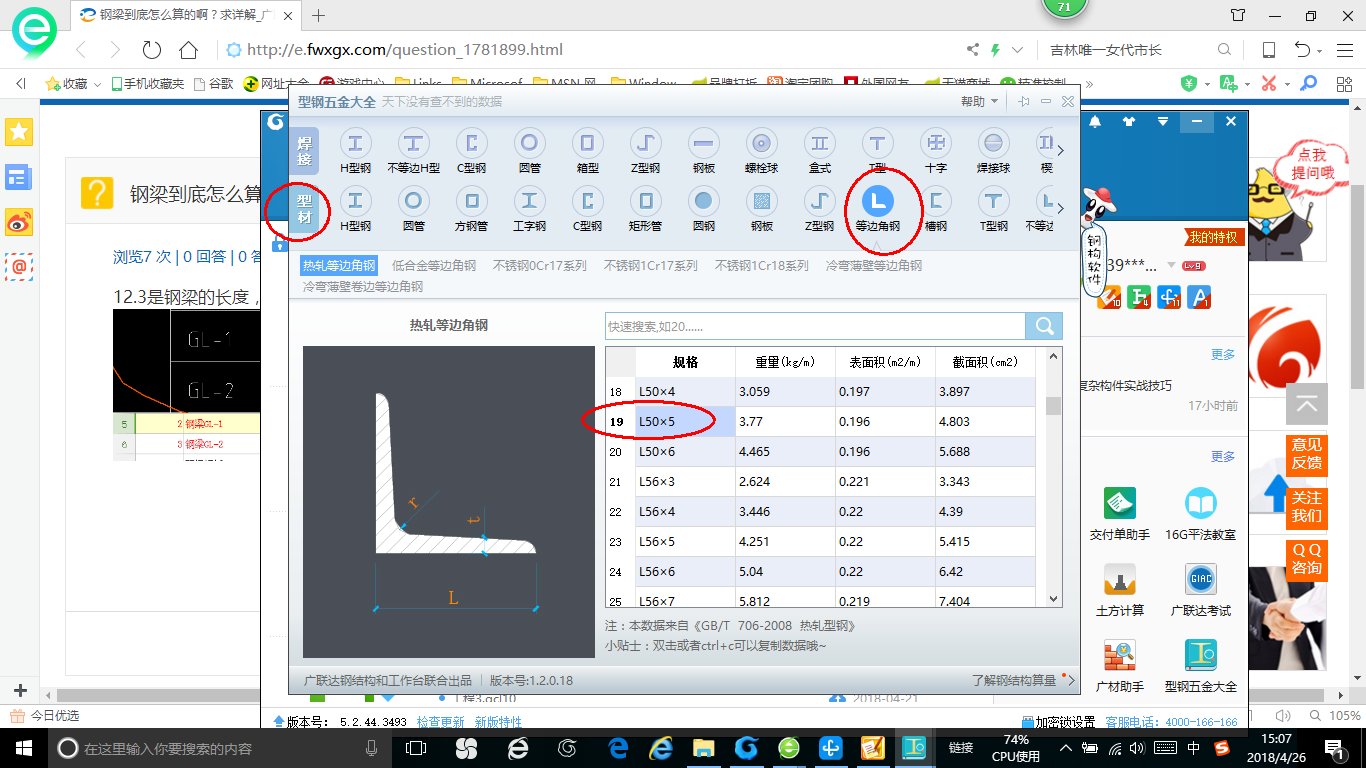This screenshot has width=1366, height=768.
Task: Select the 盒式 section icon
Action: coord(819,143)
